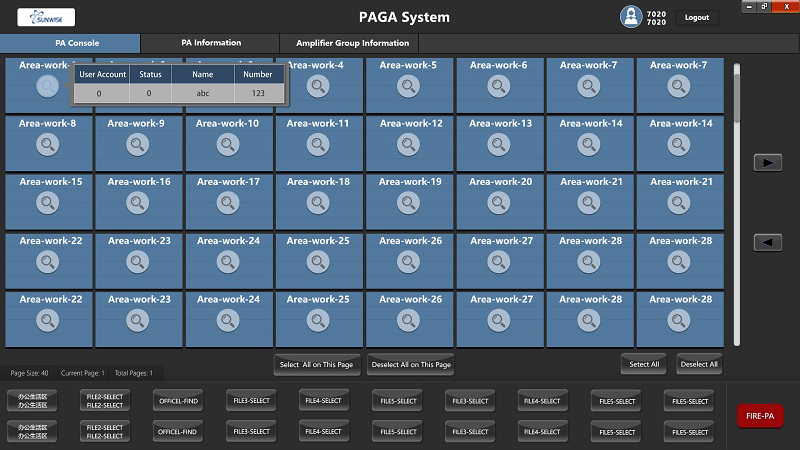Click the user avatar icon beside 7020
800x450 pixels.
pos(631,17)
